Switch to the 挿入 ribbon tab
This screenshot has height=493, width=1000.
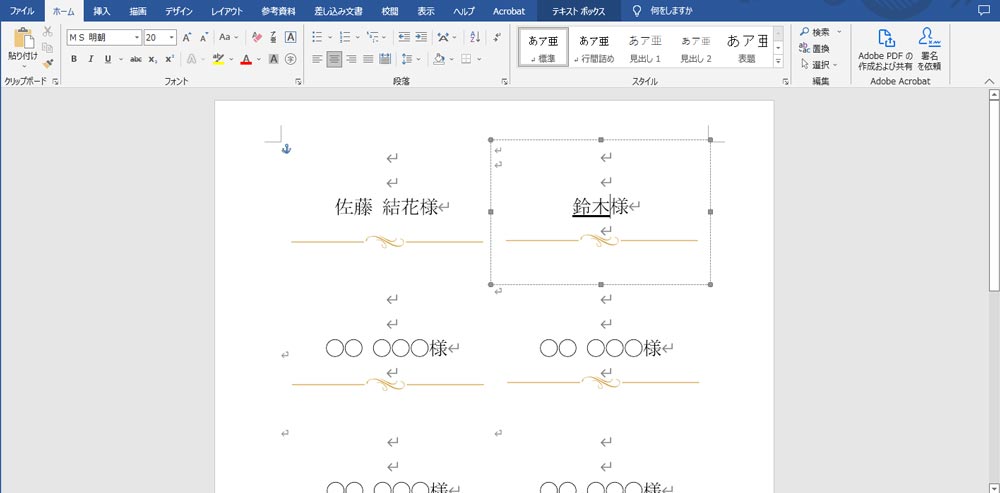coord(101,10)
